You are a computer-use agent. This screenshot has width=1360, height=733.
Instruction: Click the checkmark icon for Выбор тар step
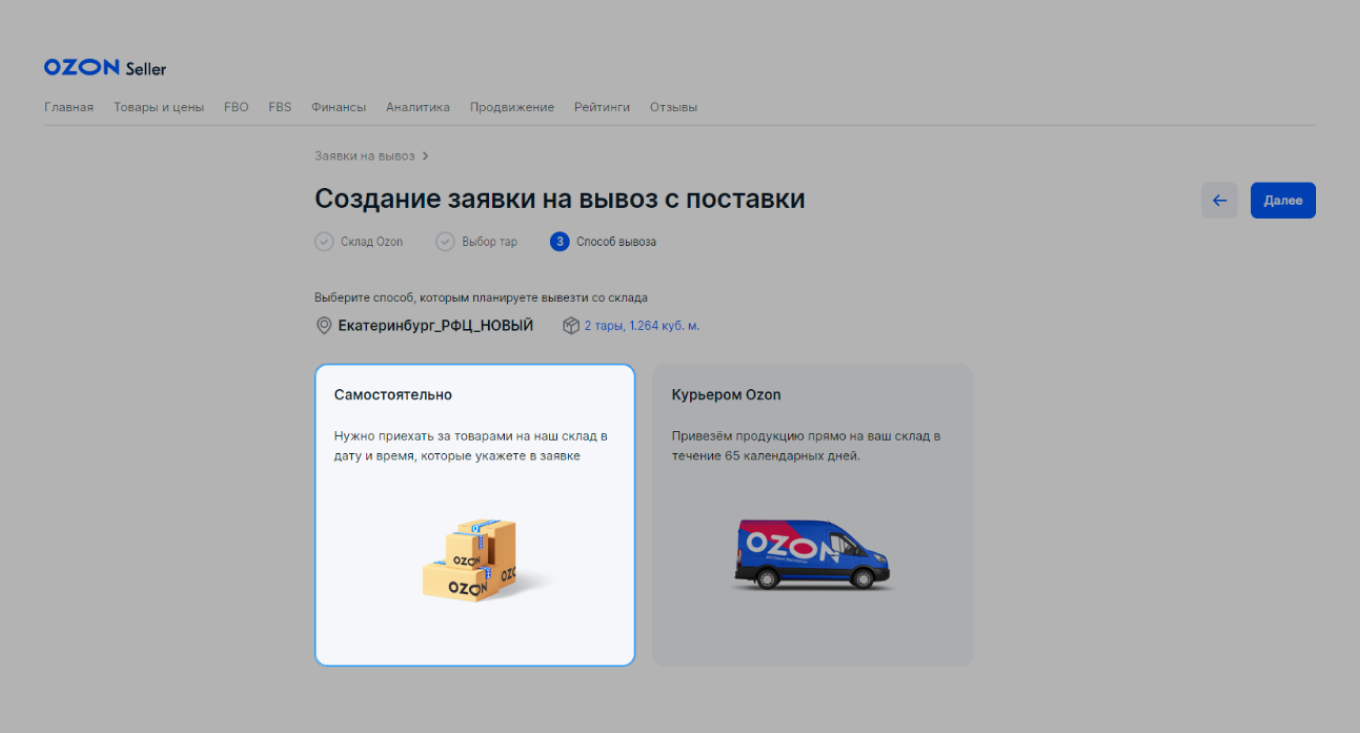(445, 242)
